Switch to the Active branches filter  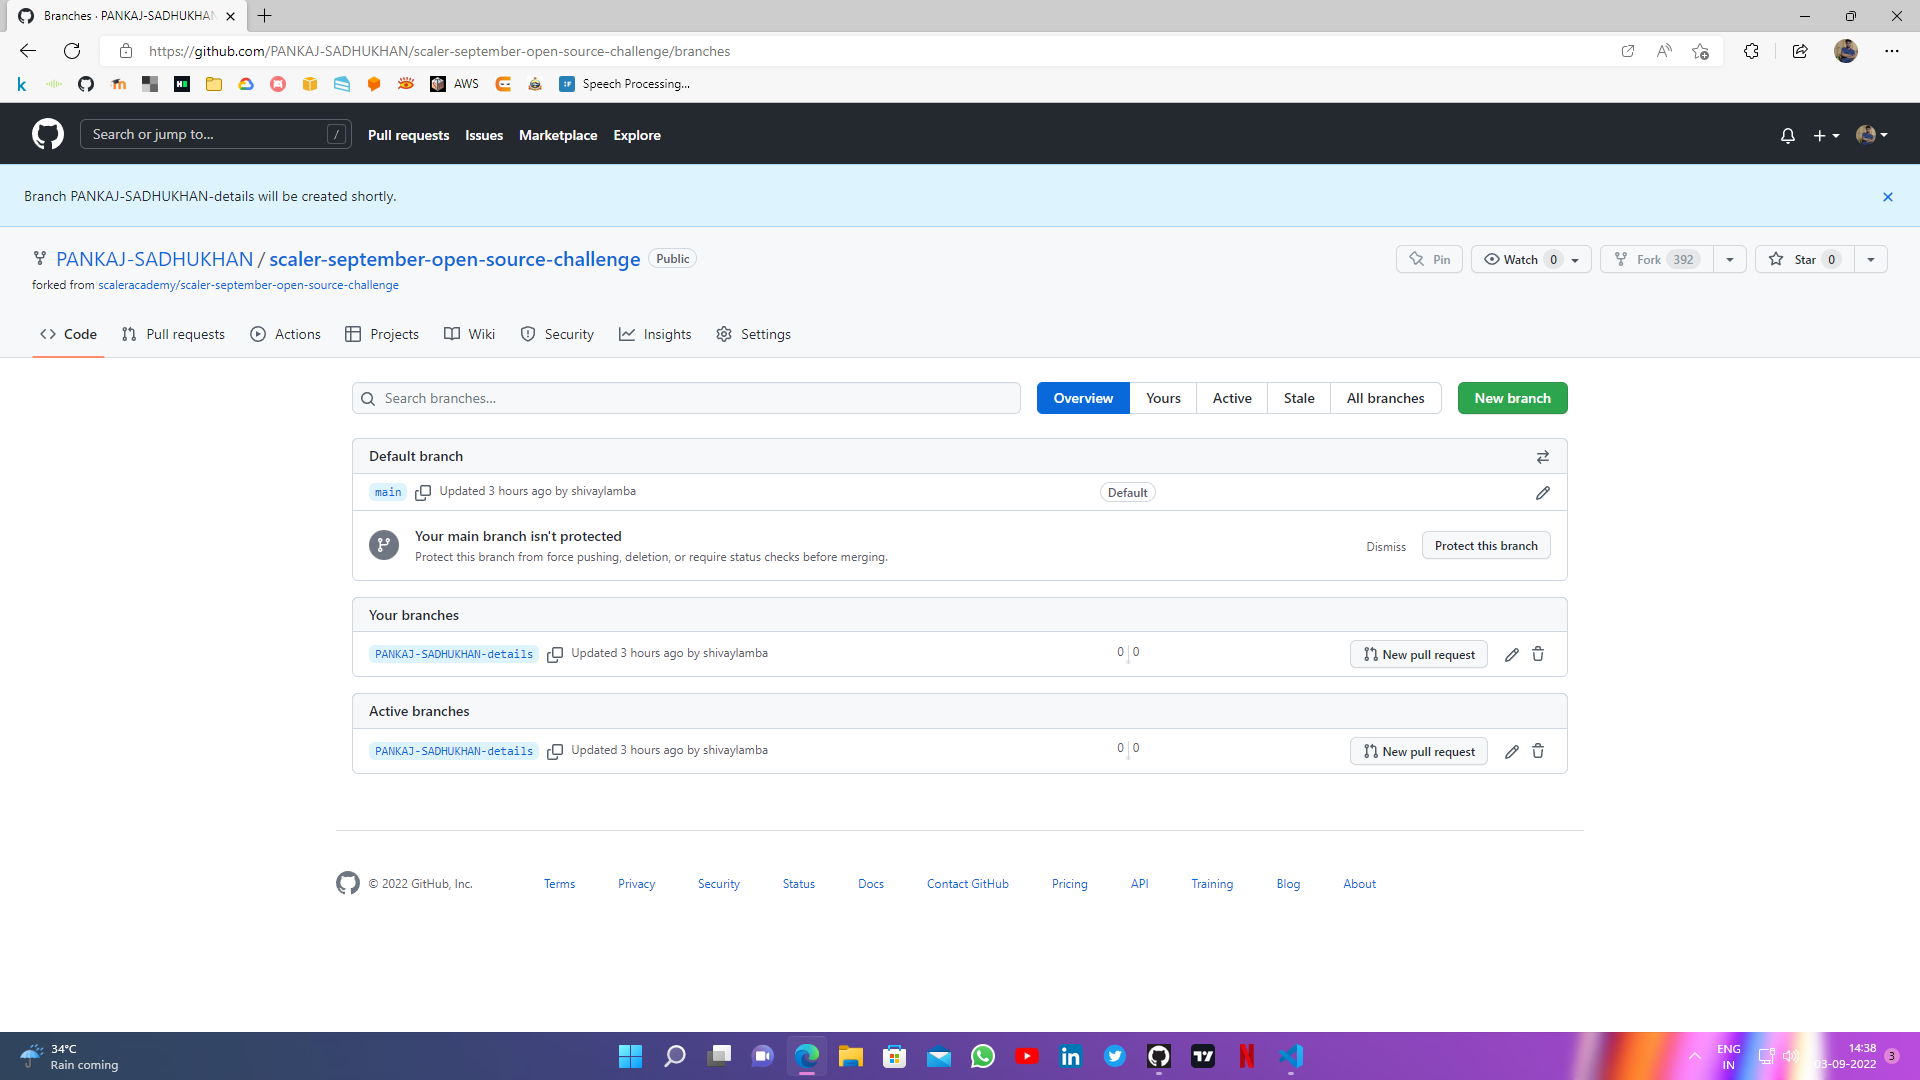pyautogui.click(x=1231, y=397)
